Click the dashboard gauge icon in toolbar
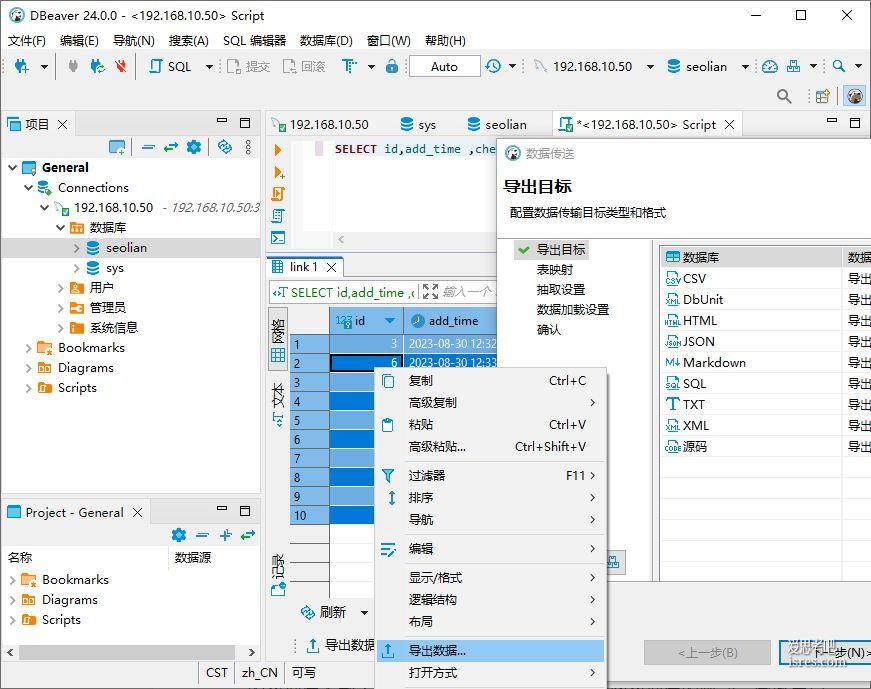This screenshot has height=689, width=871. pyautogui.click(x=770, y=67)
